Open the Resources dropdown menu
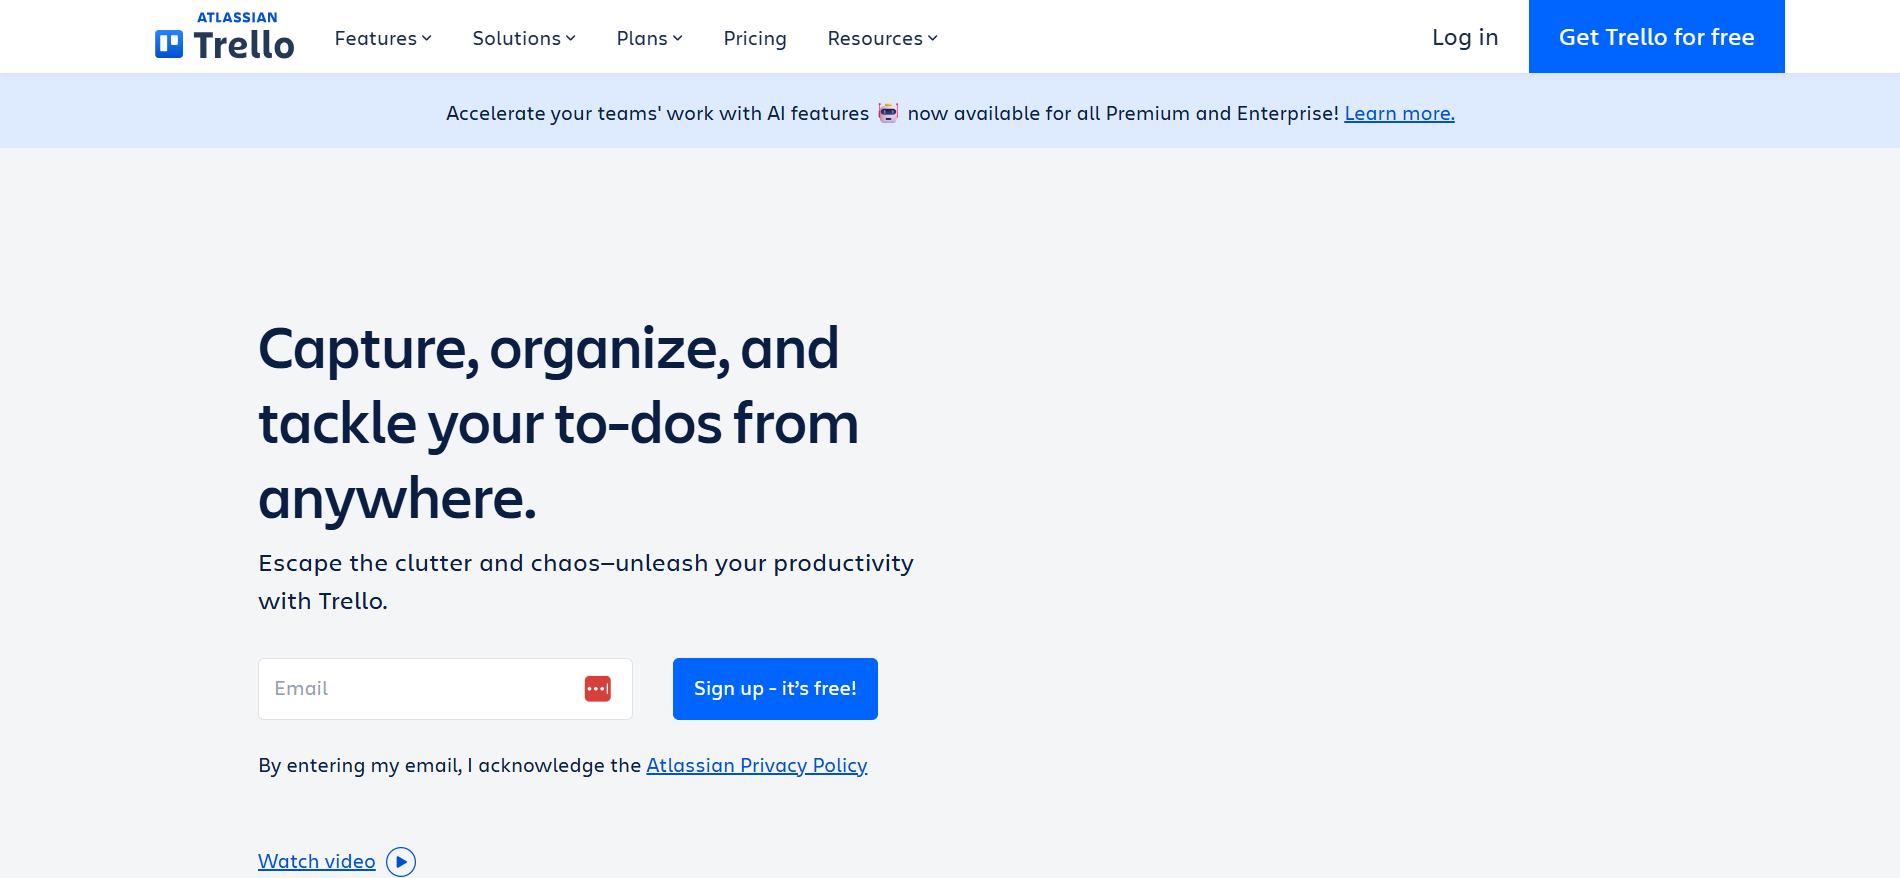This screenshot has height=878, width=1900. click(x=883, y=38)
